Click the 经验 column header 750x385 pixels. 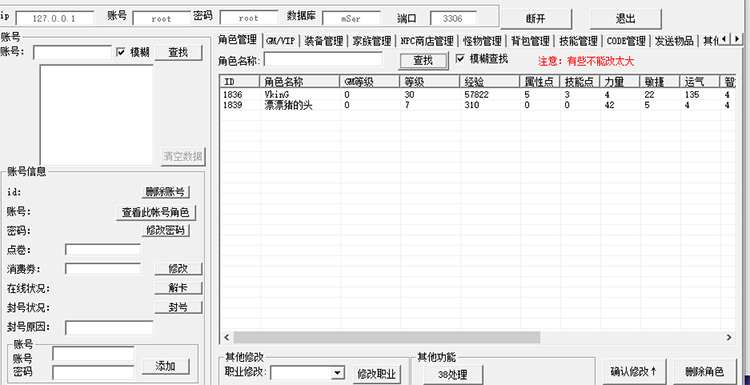(x=490, y=82)
